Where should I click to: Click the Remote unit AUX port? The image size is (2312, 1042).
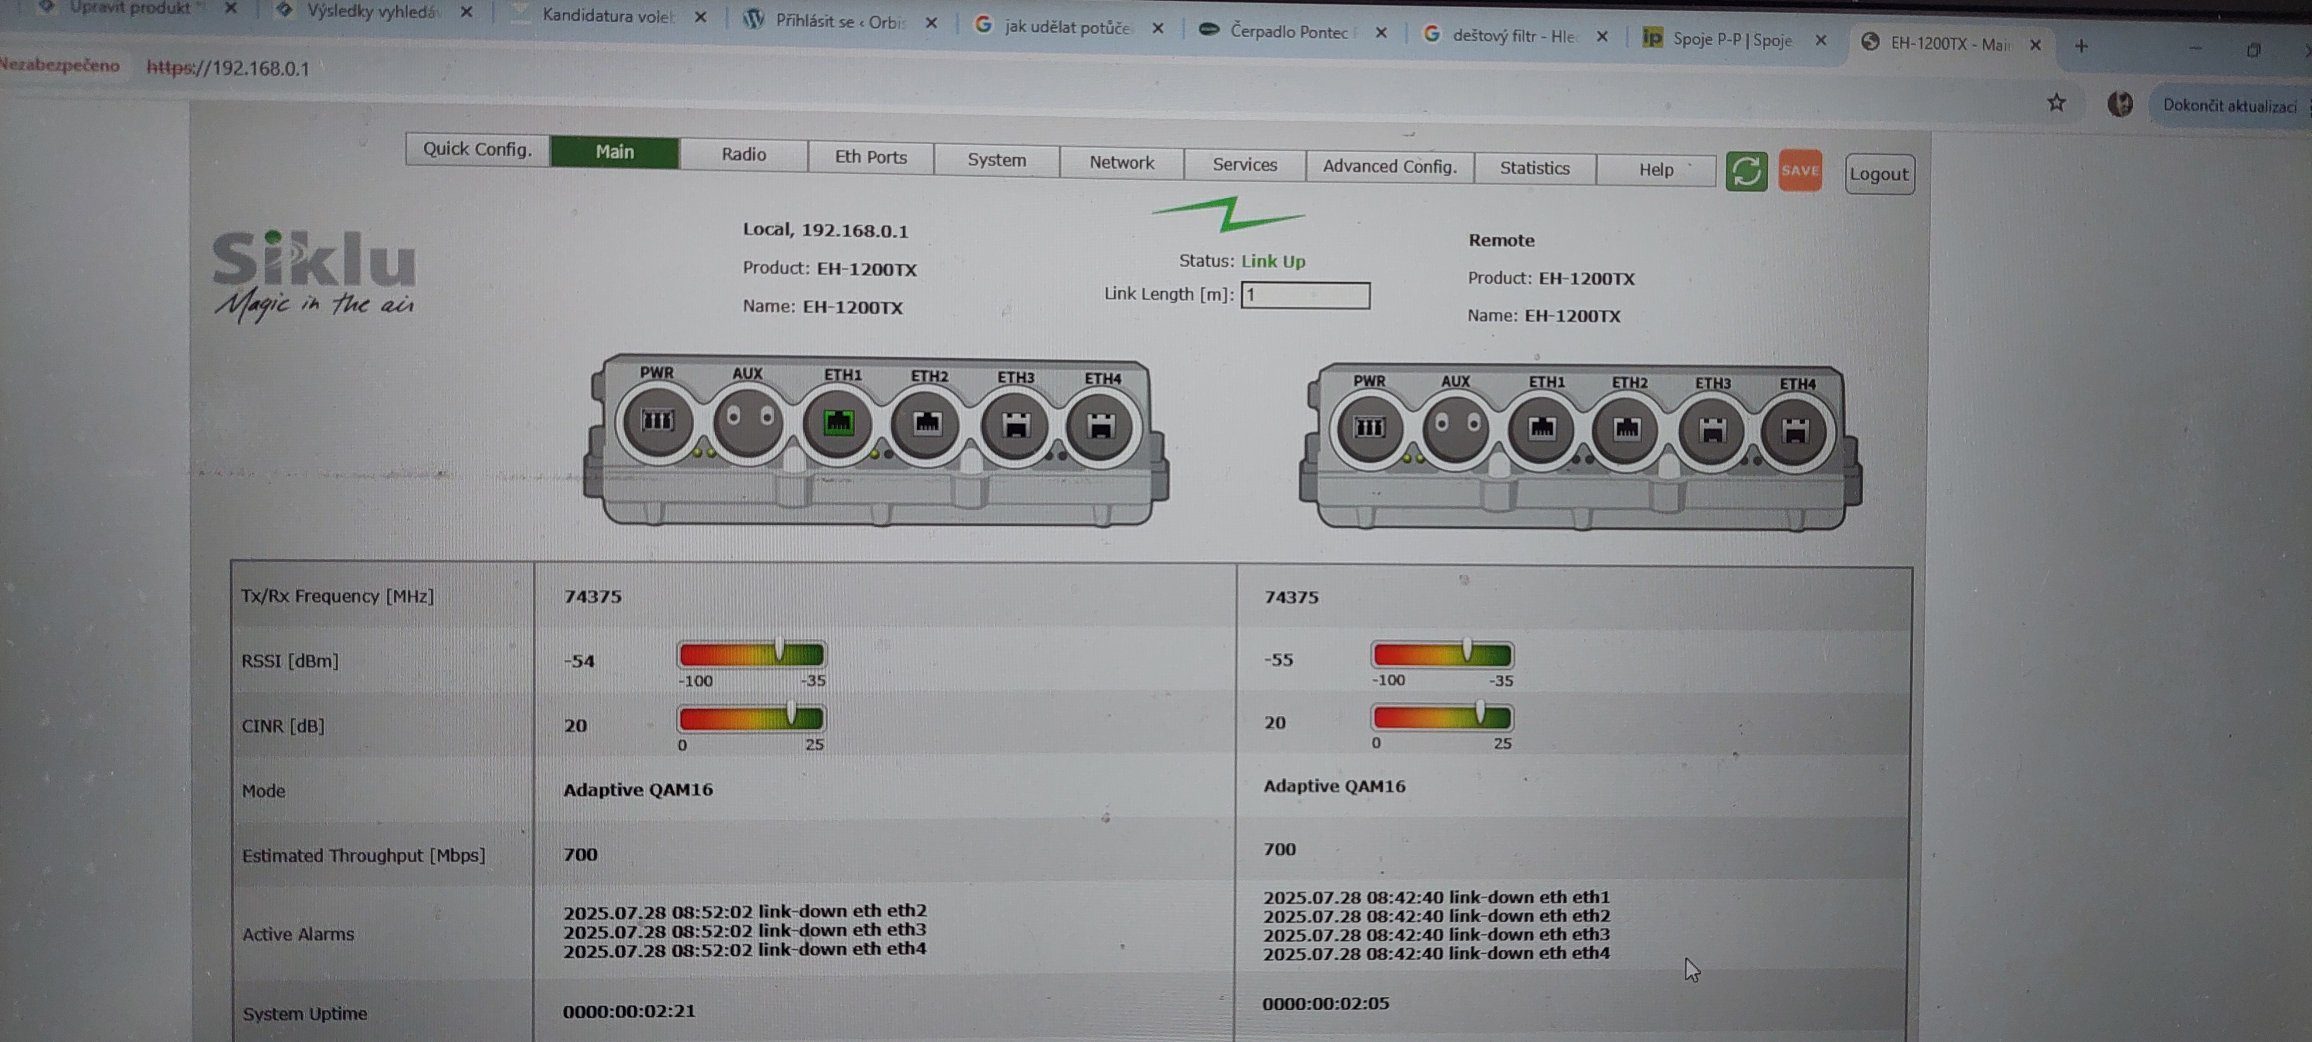coord(1456,429)
